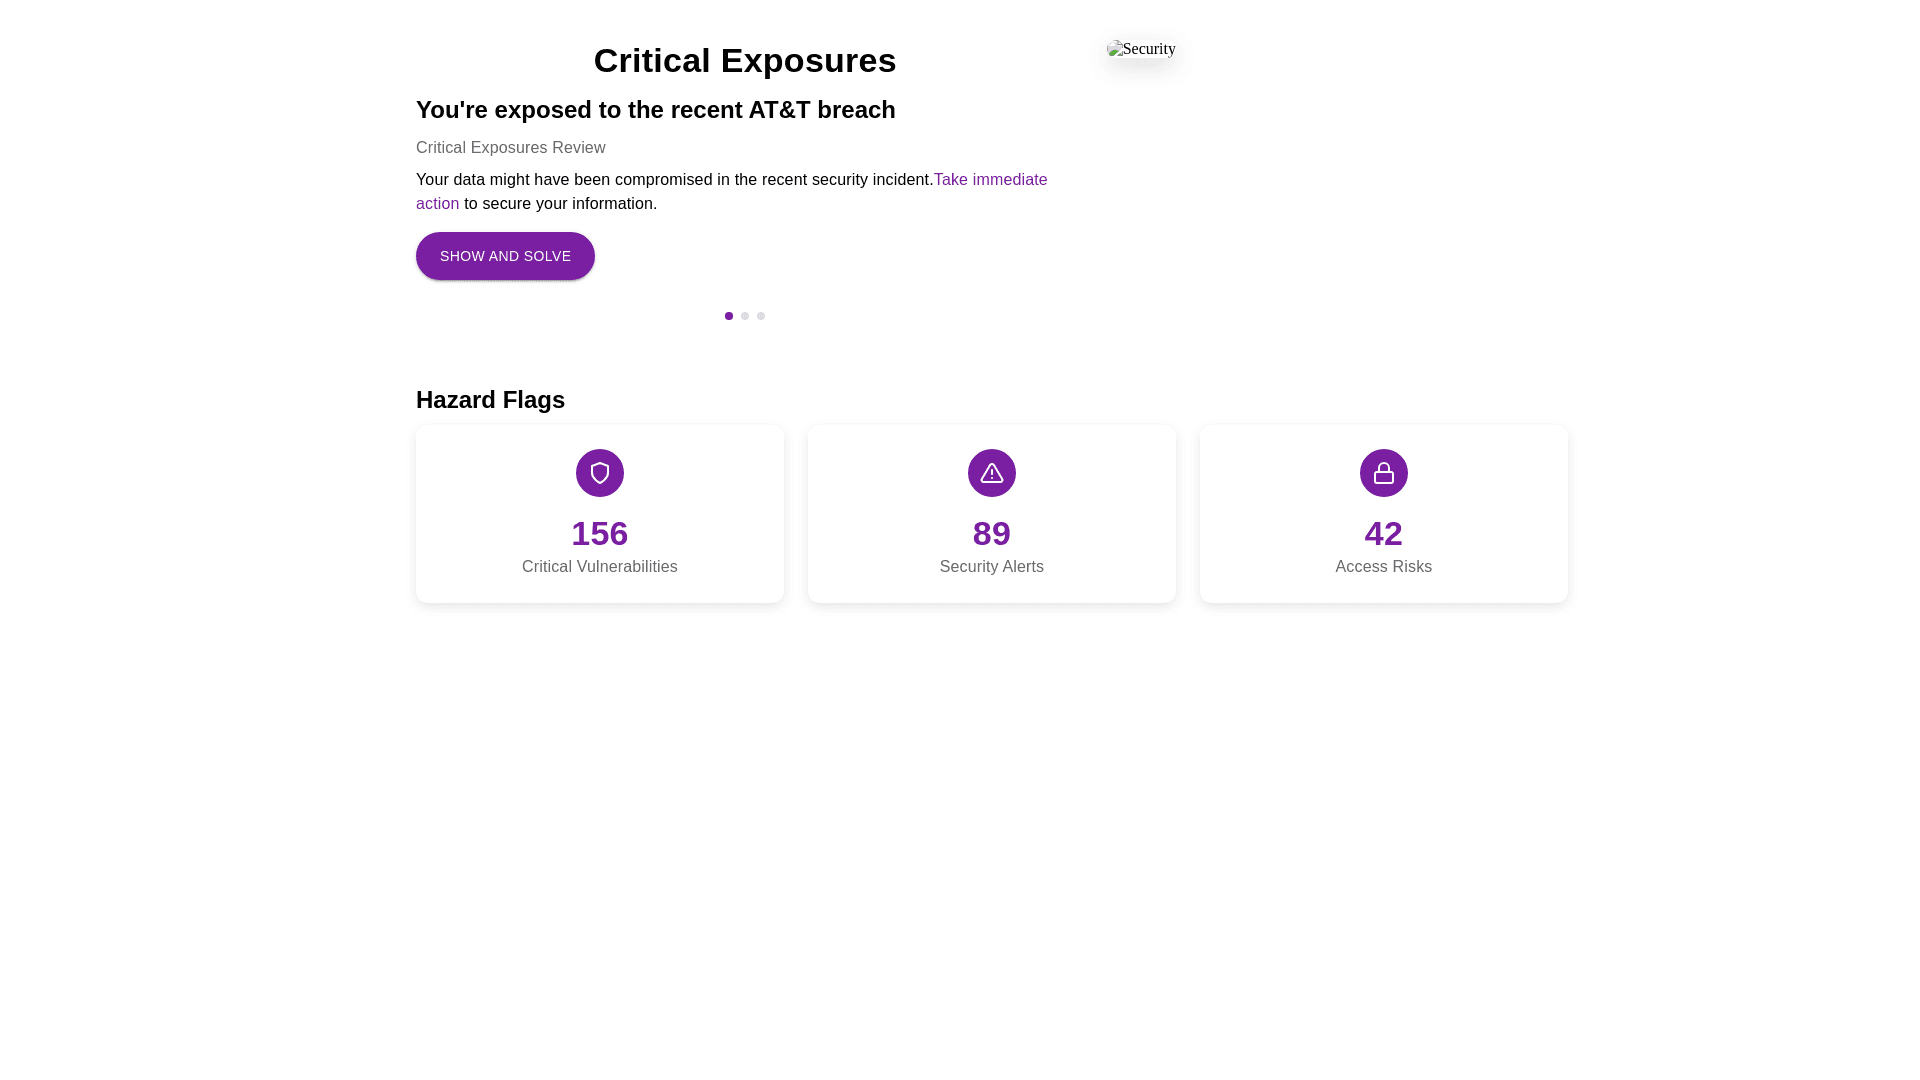
Task: Click the broken Security image placeholder
Action: click(1141, 48)
